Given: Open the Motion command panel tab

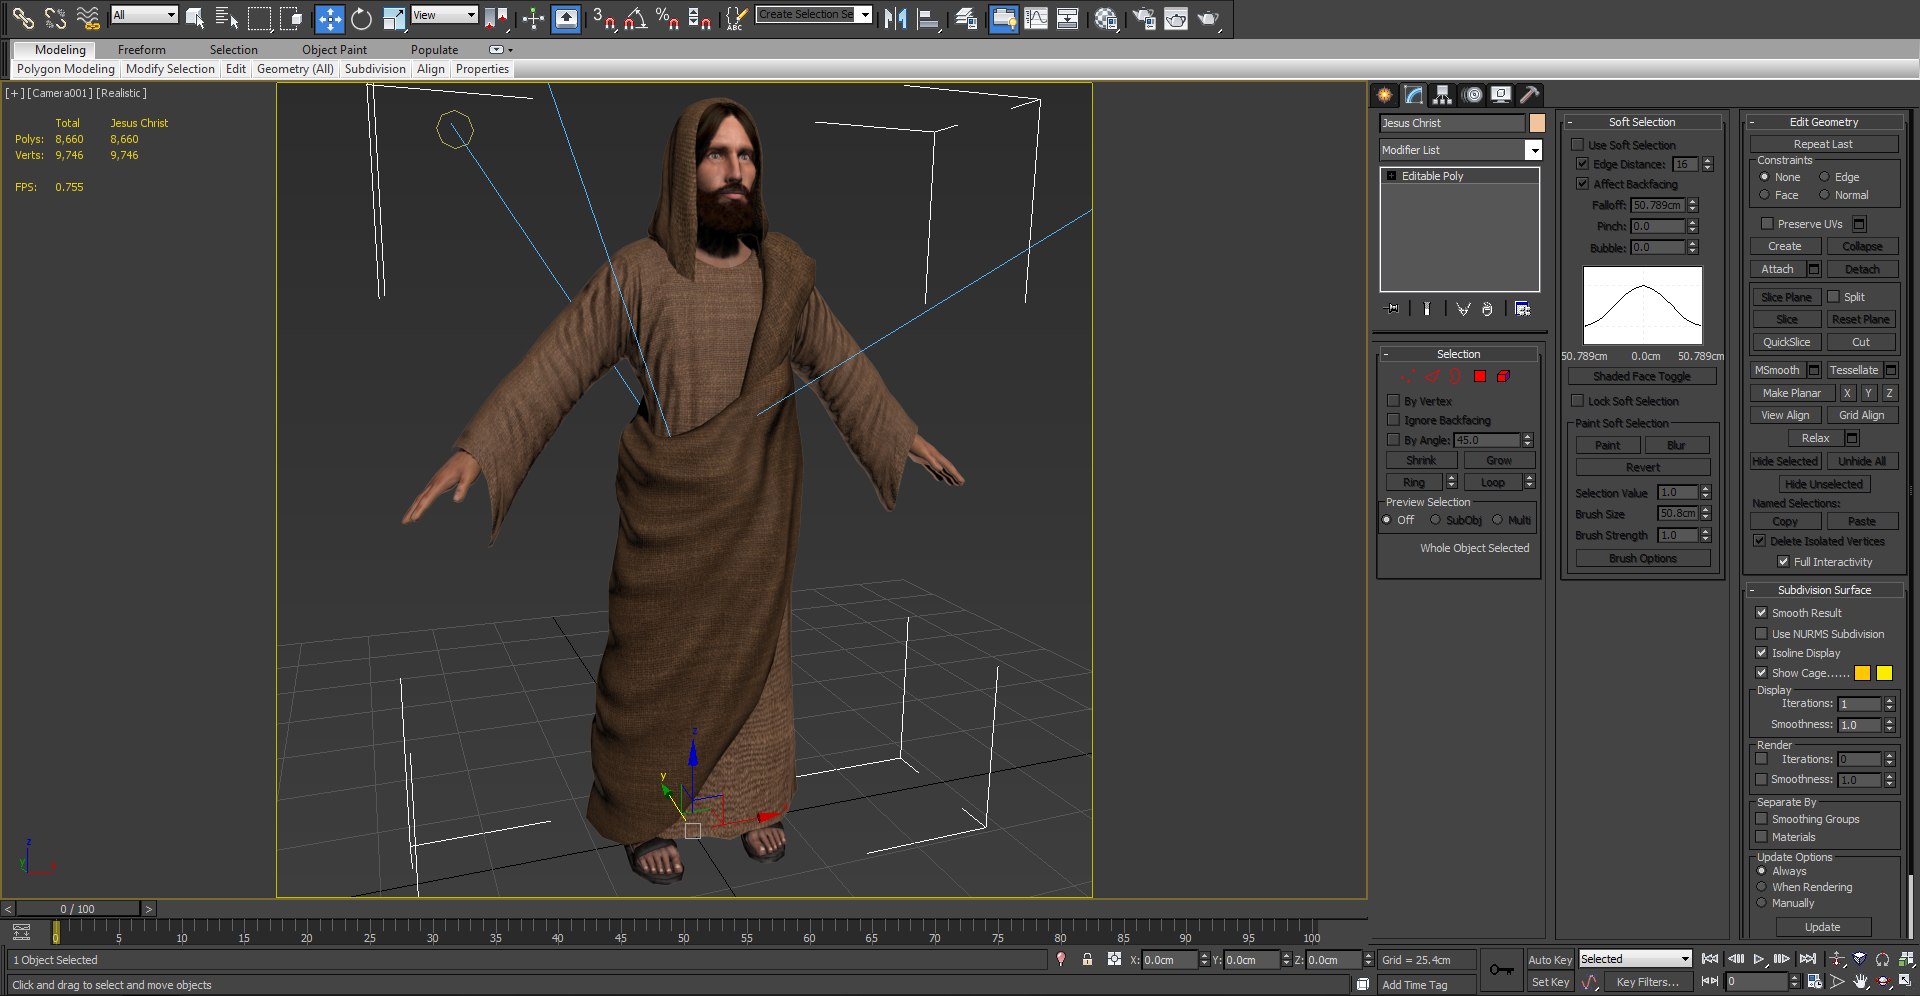Looking at the screenshot, I should pos(1472,95).
